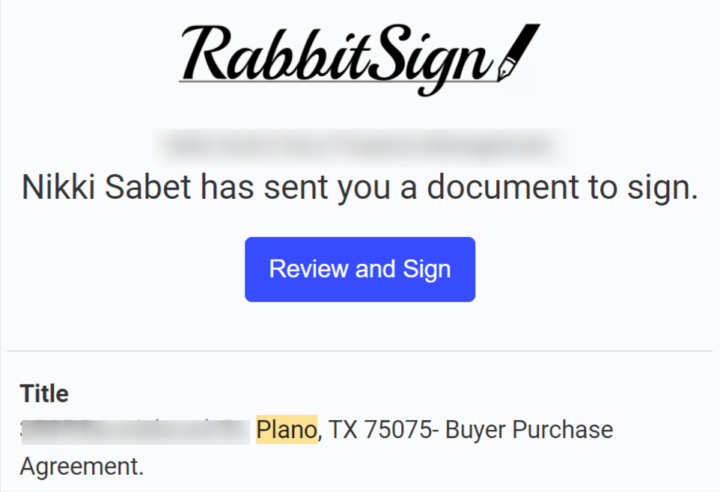Screen dimensions: 720x492
Task: Click the words Buyer Purchase in the title
Action: pyautogui.click(x=528, y=430)
